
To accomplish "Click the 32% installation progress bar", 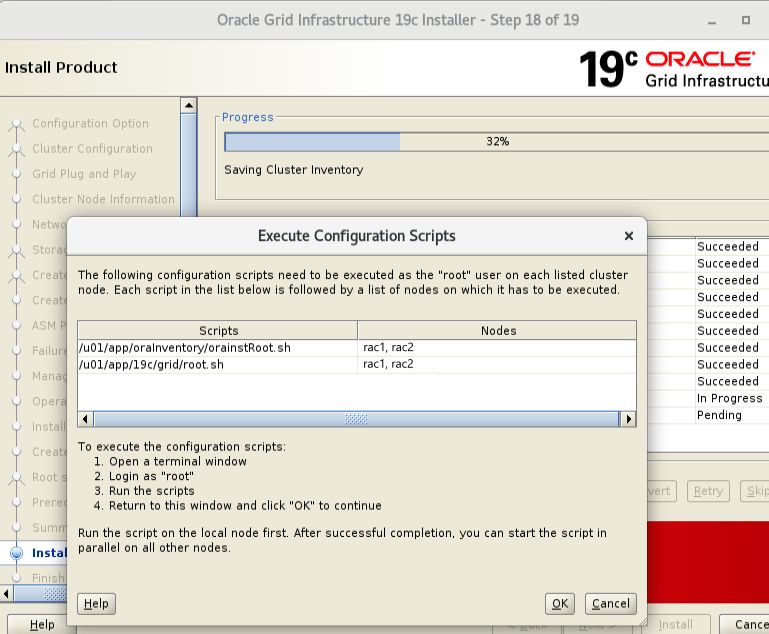I will click(497, 142).
